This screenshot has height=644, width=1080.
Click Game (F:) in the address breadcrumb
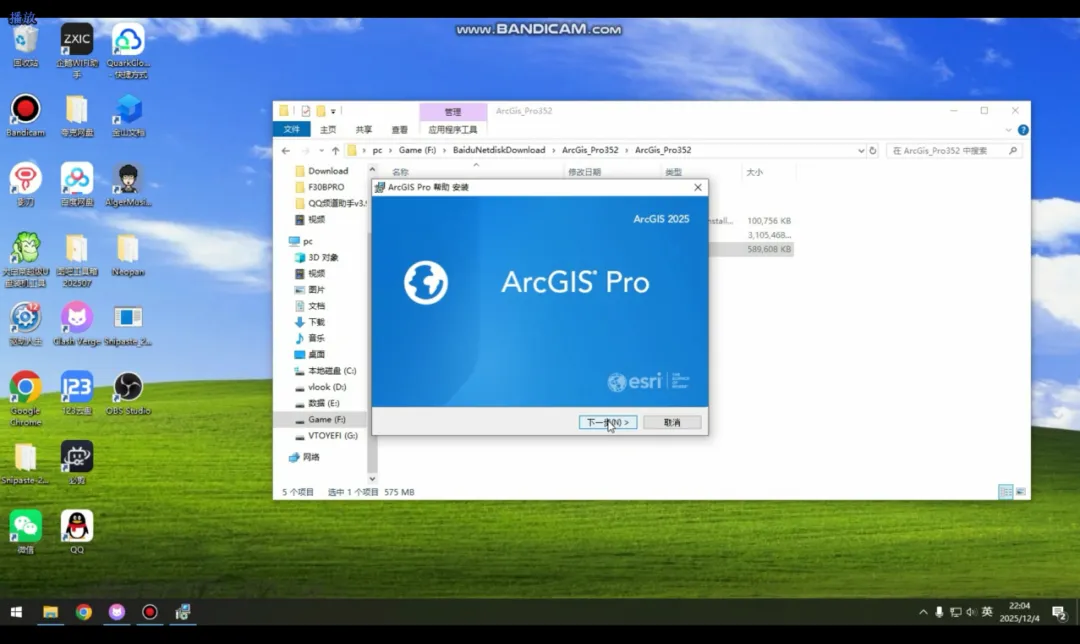[x=417, y=150]
